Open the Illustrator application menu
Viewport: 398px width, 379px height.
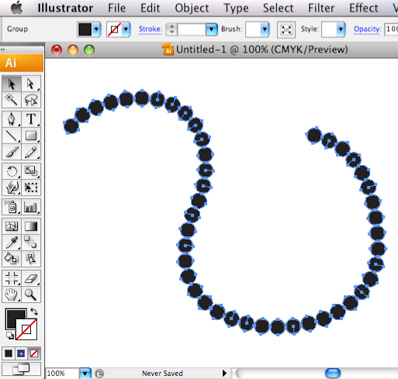(65, 8)
